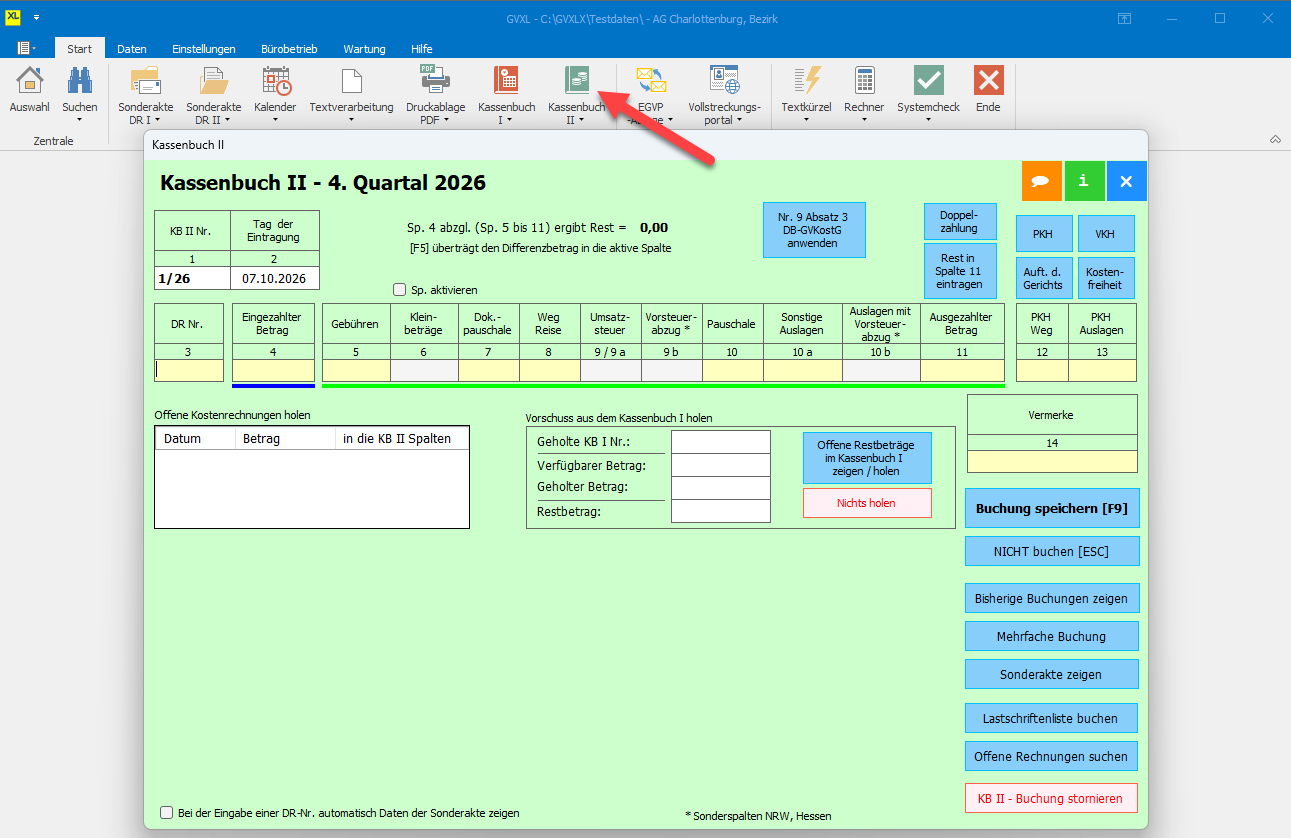Click the orange speech bubble button
The width and height of the screenshot is (1291, 838).
coord(1041,181)
